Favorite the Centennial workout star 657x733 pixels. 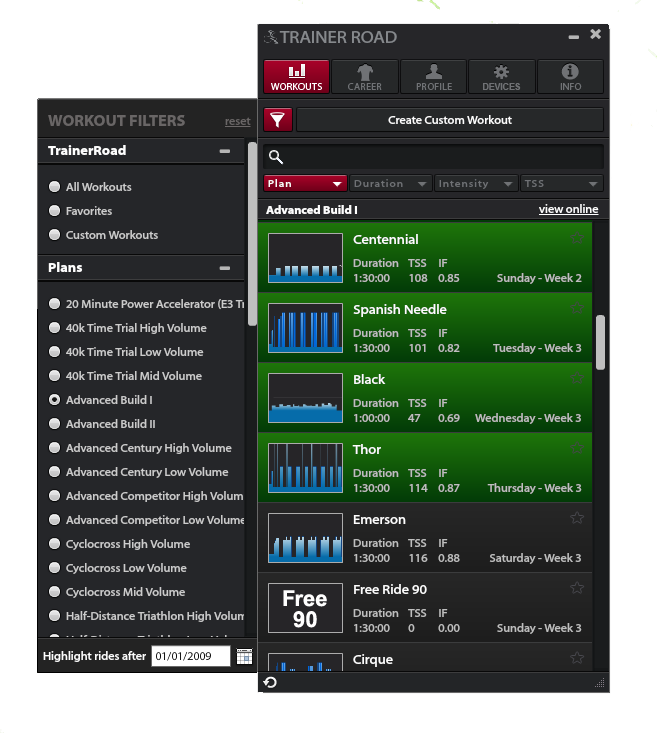point(577,238)
